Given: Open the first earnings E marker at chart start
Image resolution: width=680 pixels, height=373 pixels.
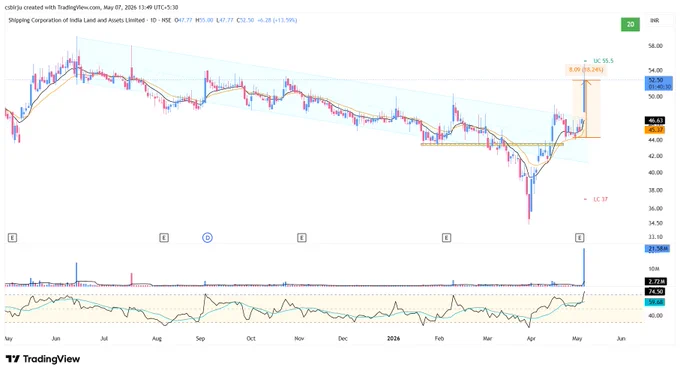Looking at the screenshot, I should tap(12, 238).
